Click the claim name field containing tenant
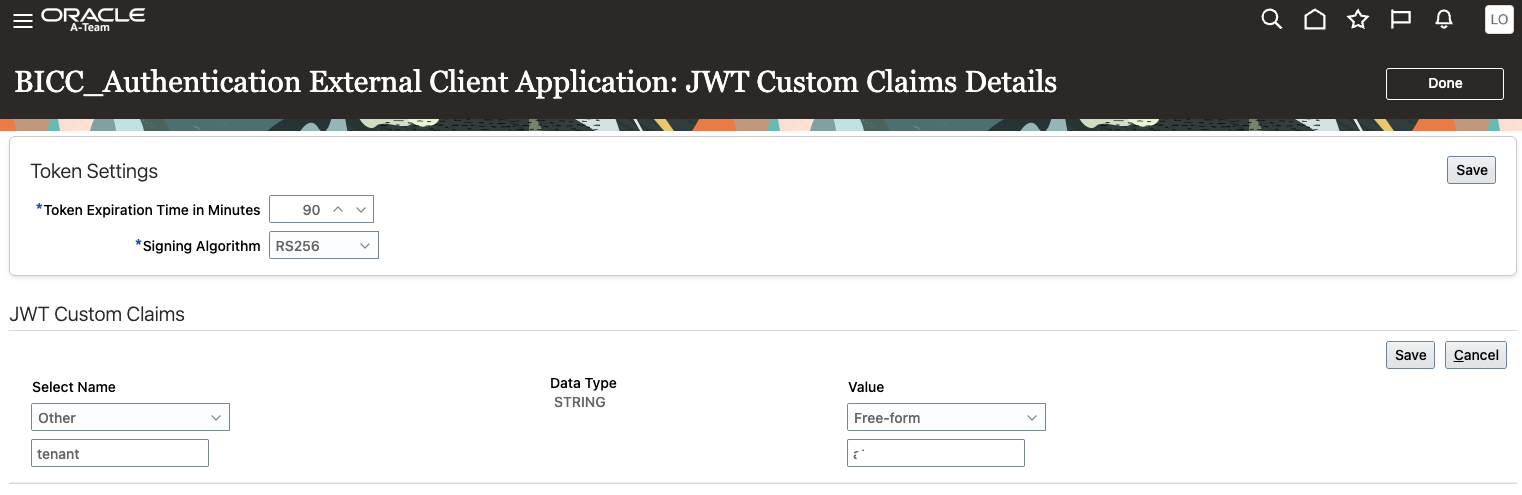This screenshot has height=495, width=1522. coord(120,453)
